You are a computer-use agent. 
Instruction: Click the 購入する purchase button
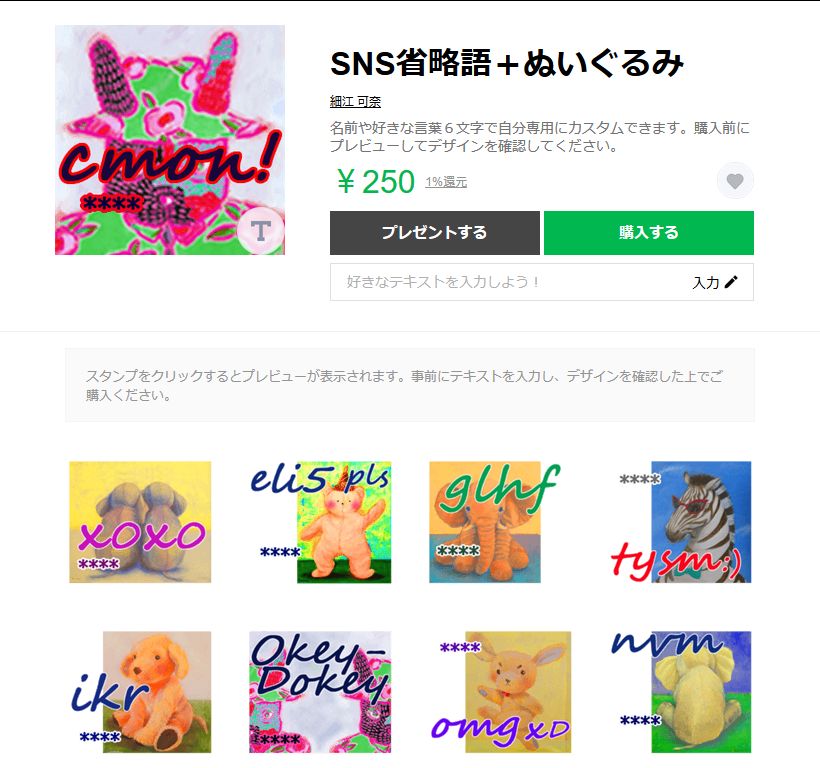pos(648,233)
